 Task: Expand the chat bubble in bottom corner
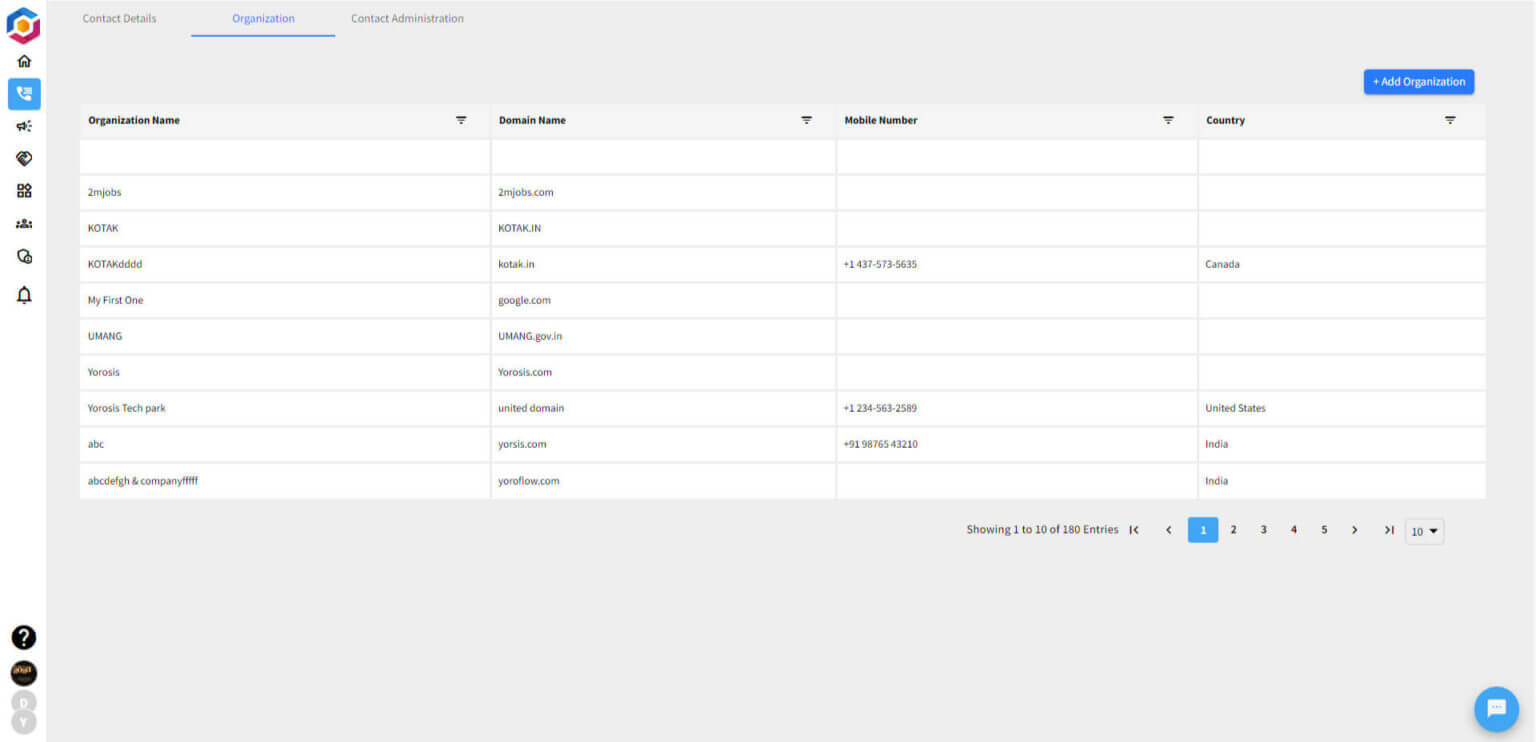(1496, 709)
